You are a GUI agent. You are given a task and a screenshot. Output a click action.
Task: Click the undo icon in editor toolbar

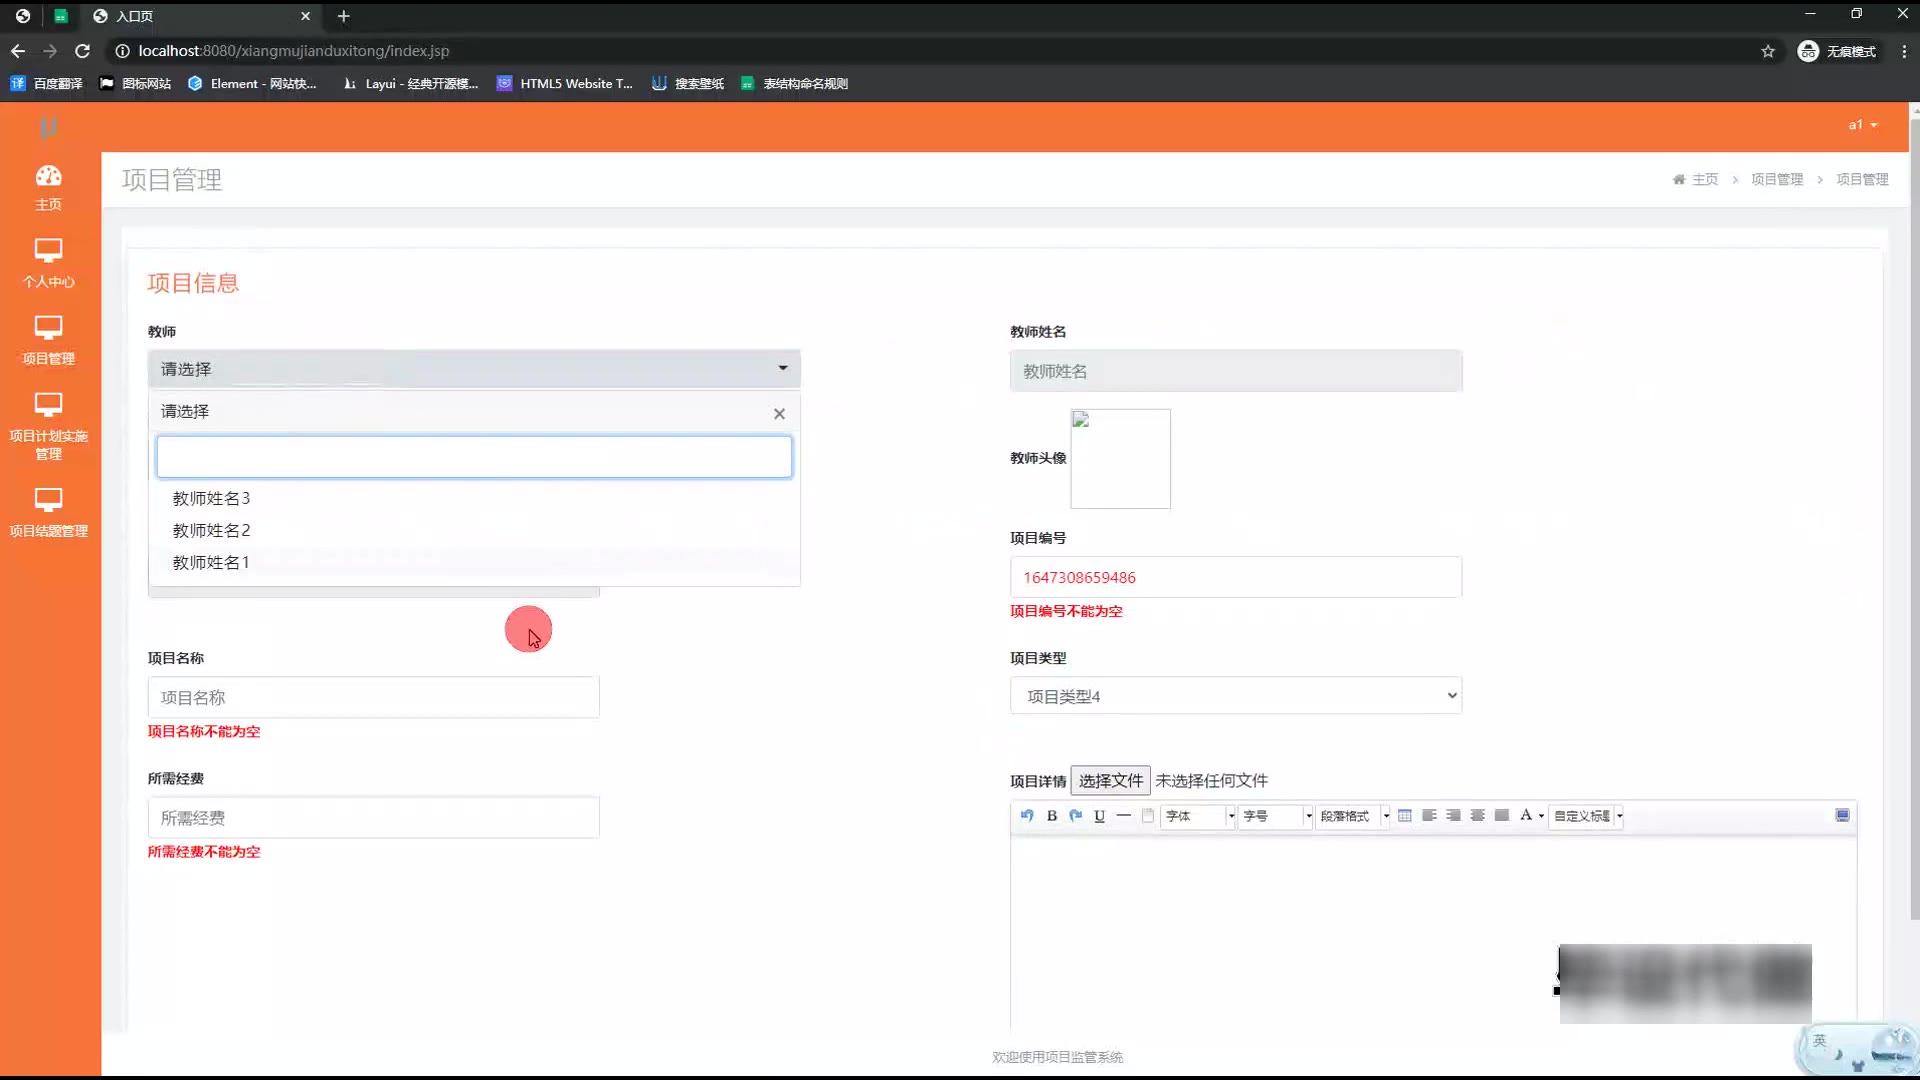tap(1027, 816)
